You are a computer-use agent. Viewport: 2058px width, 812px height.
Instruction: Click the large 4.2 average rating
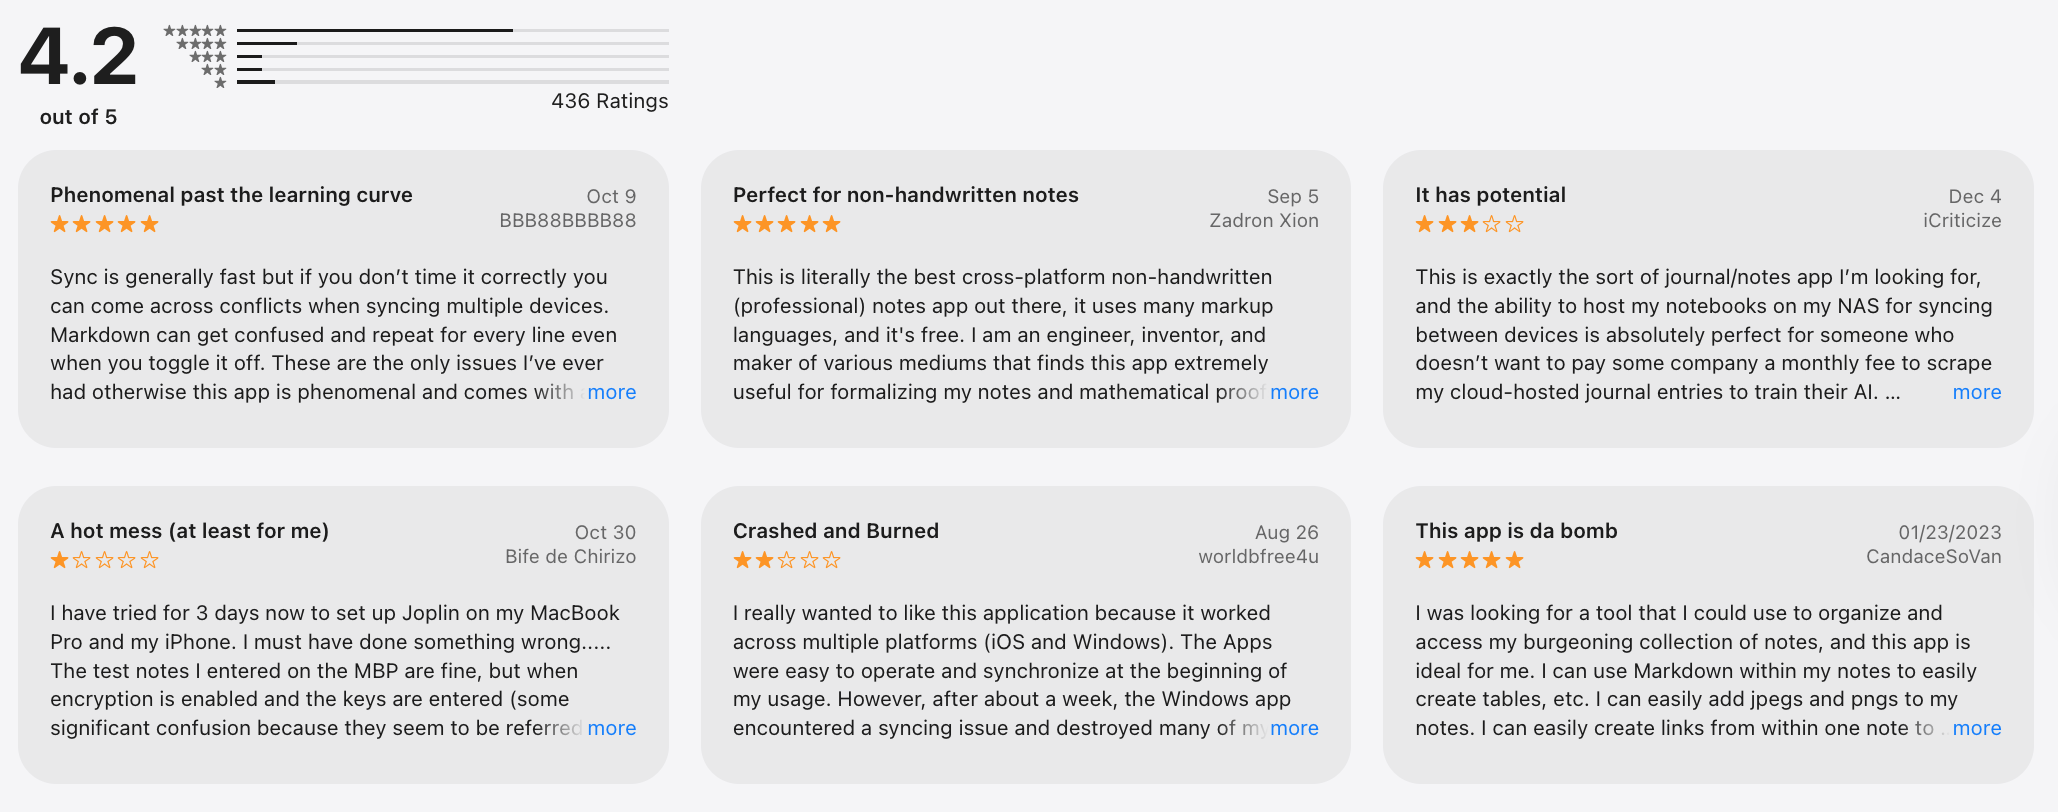pyautogui.click(x=78, y=57)
